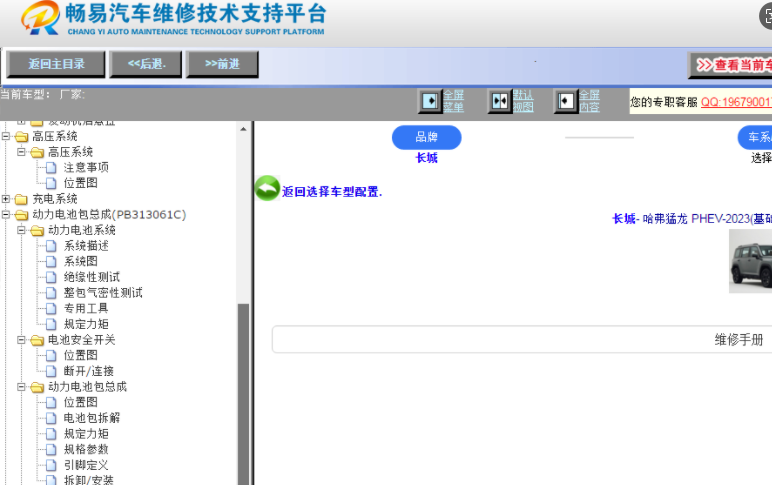Image resolution: width=772 pixels, height=485 pixels.
Task: Select the 默认视图 layout icon
Action: [x=500, y=101]
